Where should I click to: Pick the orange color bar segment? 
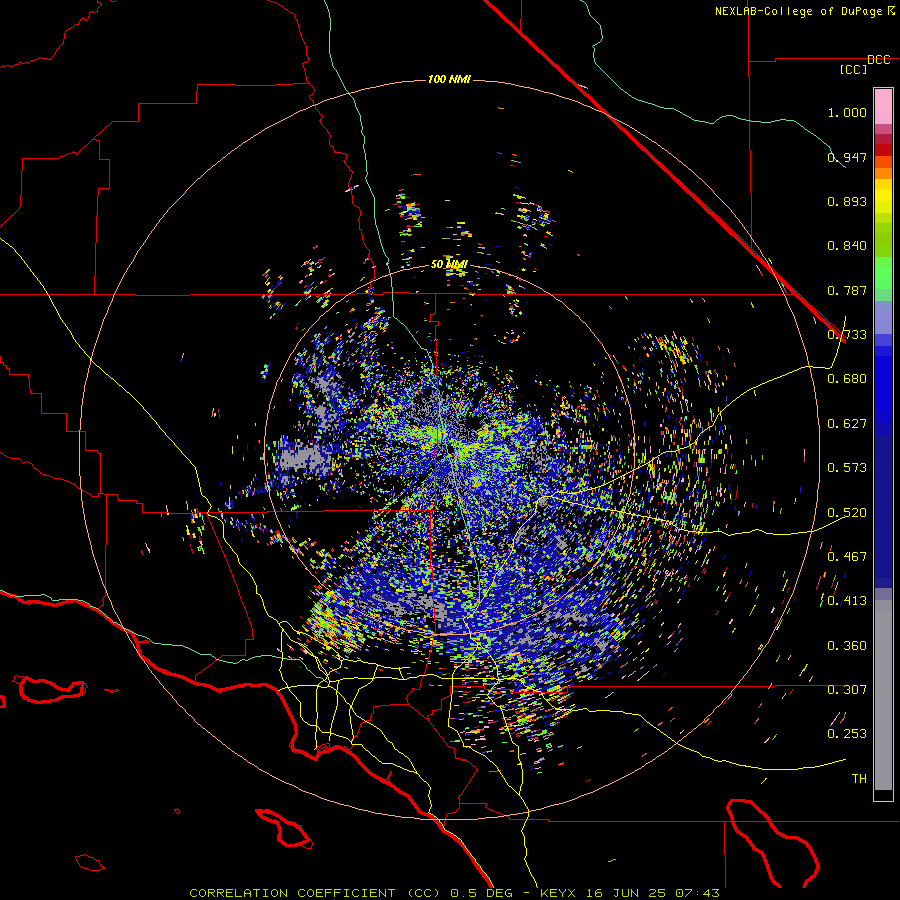click(x=883, y=173)
